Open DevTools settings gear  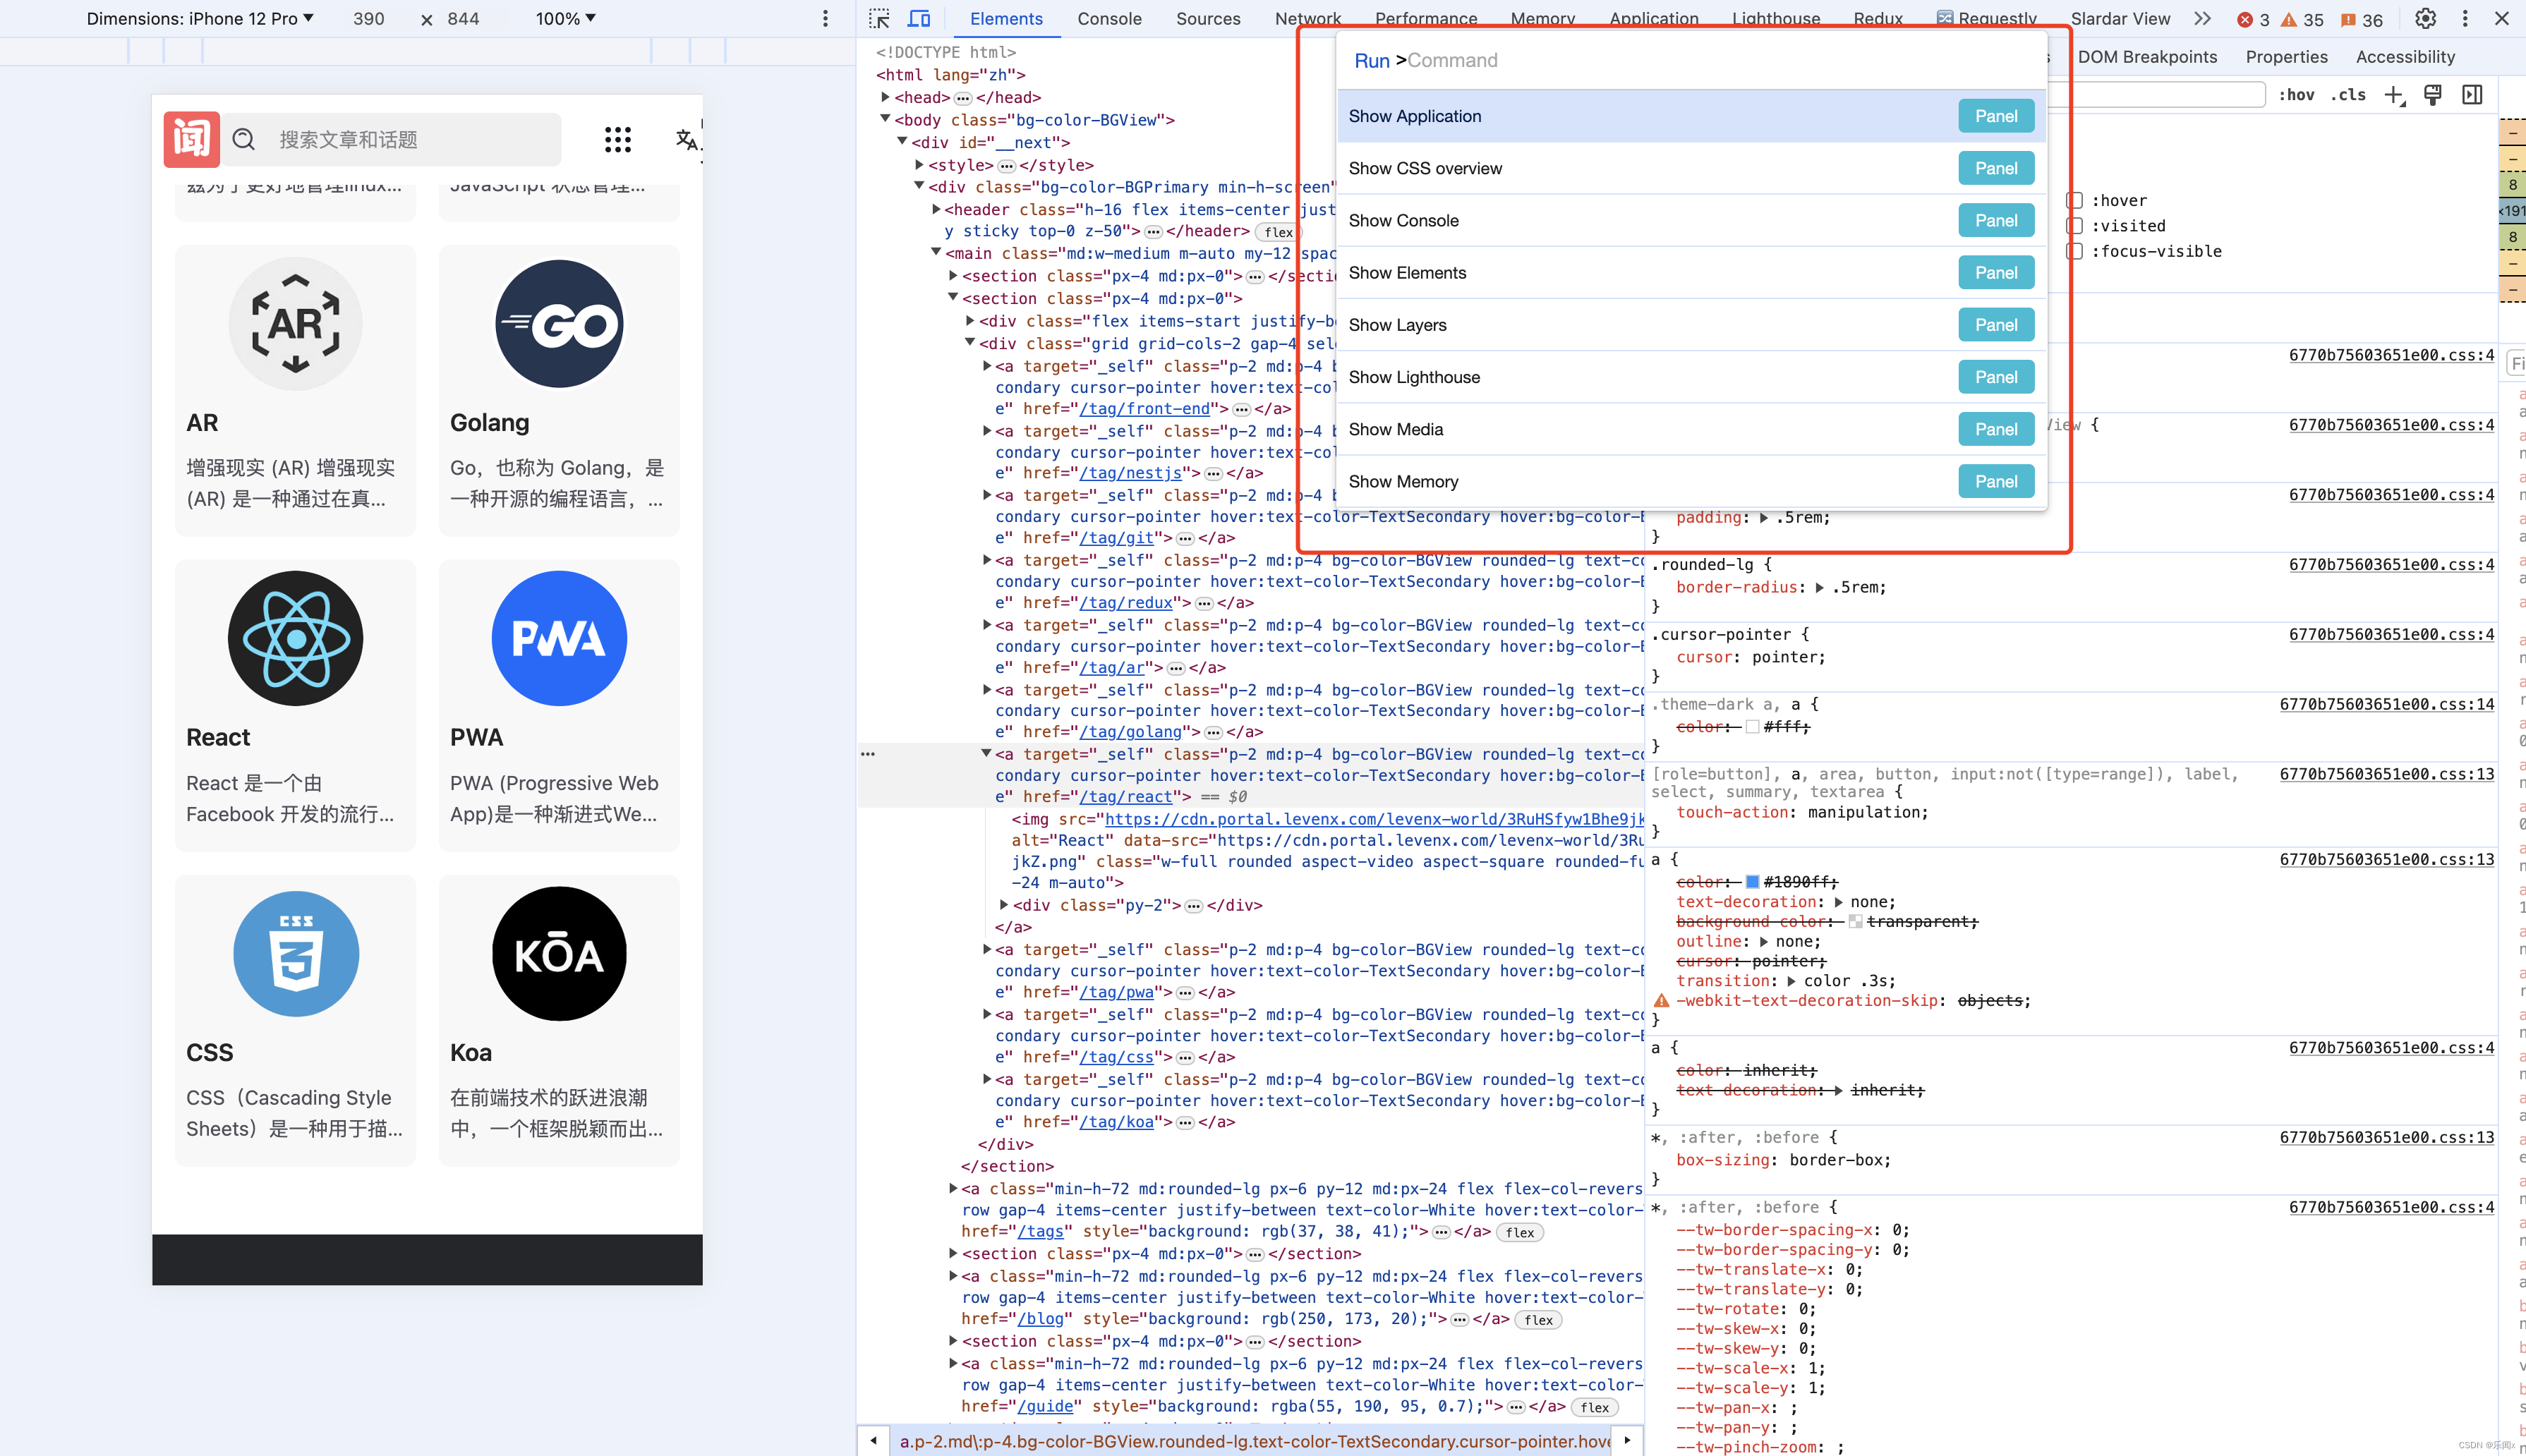(2425, 19)
